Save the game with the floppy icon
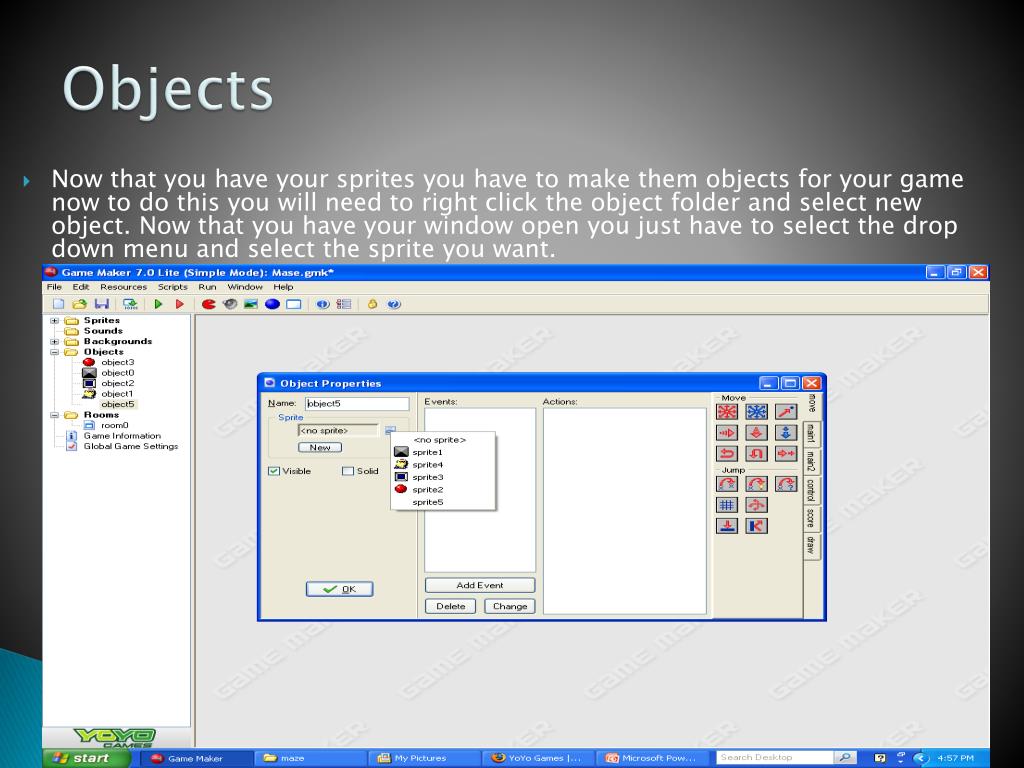 click(101, 304)
